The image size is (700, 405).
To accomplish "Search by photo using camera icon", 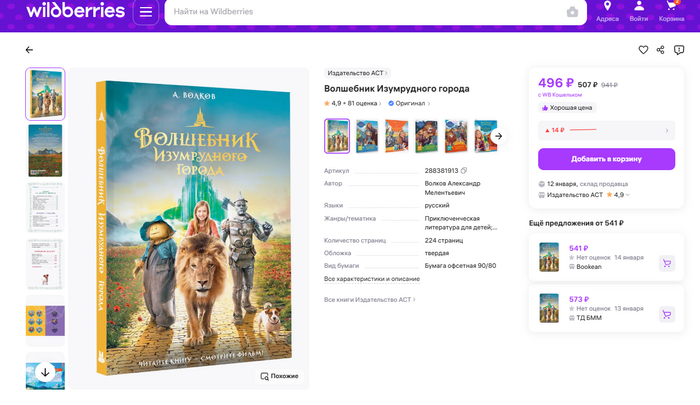I will pyautogui.click(x=572, y=12).
